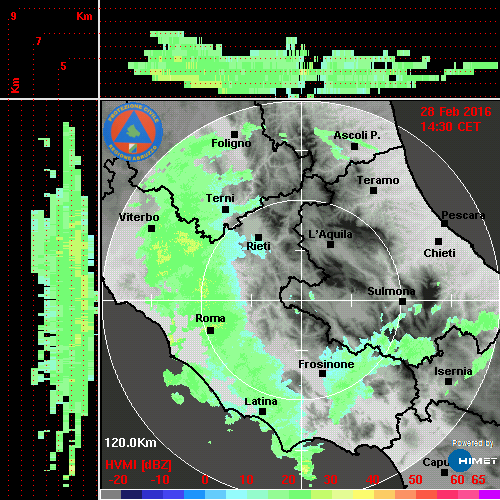Image resolution: width=500 pixels, height=500 pixels.
Task: Click the yellow swatch in the color scale
Action: point(363,494)
